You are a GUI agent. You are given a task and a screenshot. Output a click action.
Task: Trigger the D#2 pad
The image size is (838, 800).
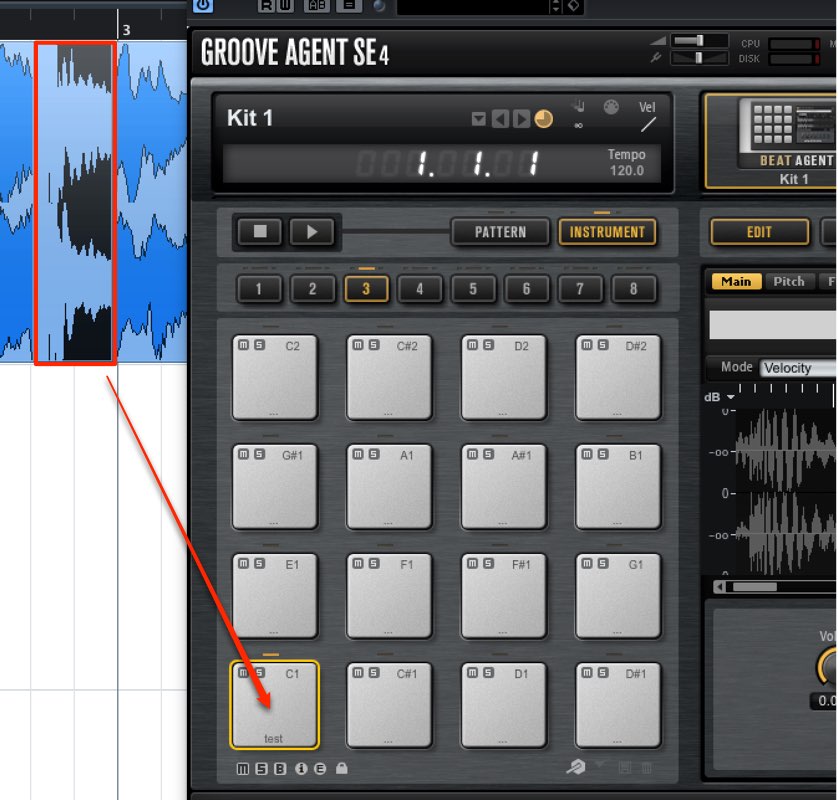tap(618, 377)
